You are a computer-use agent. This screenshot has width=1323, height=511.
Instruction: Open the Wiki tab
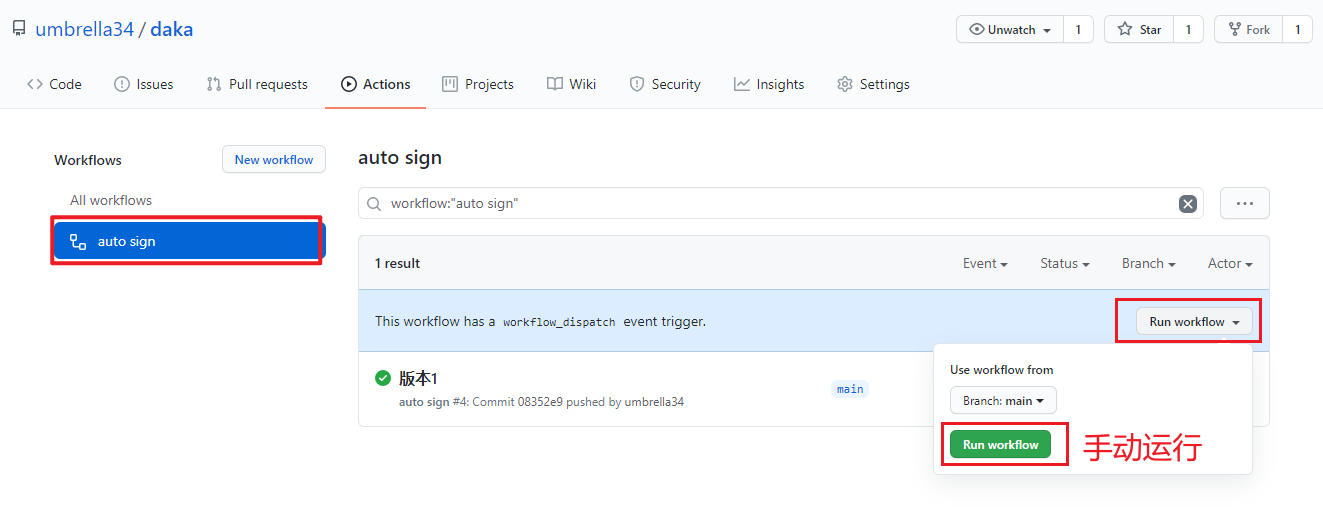point(571,84)
